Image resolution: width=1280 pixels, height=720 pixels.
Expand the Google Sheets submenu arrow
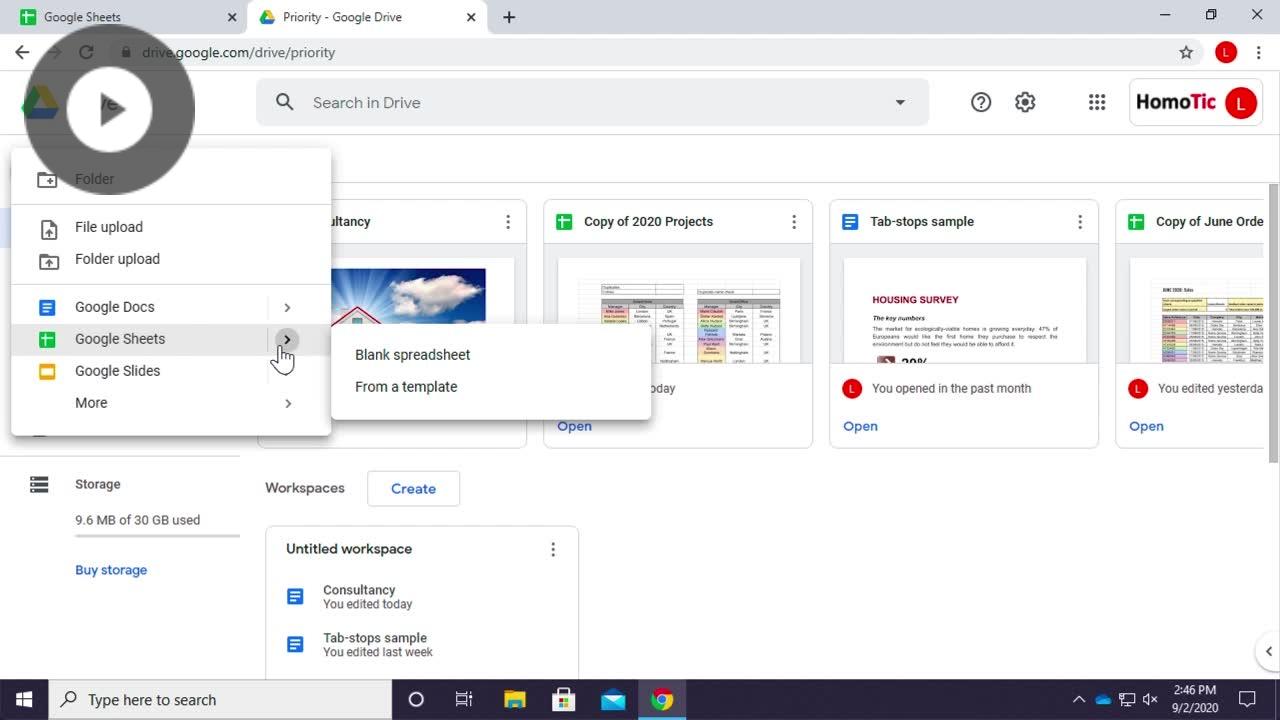click(287, 339)
